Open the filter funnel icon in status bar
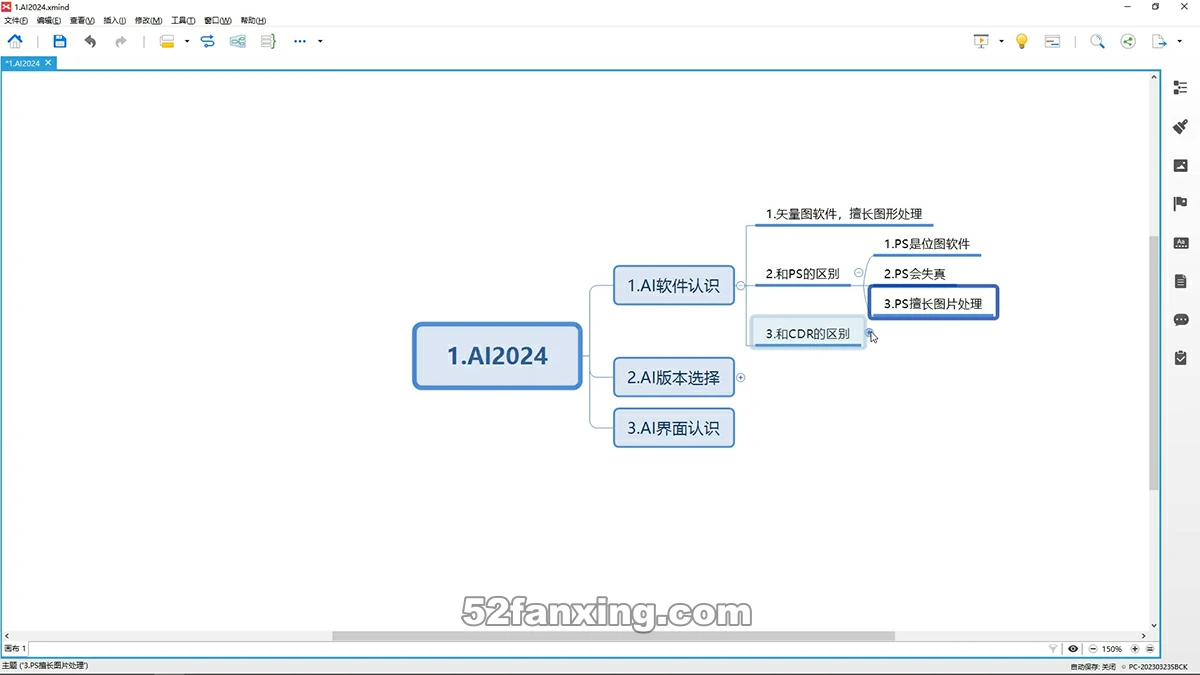This screenshot has width=1200, height=675. 1053,649
